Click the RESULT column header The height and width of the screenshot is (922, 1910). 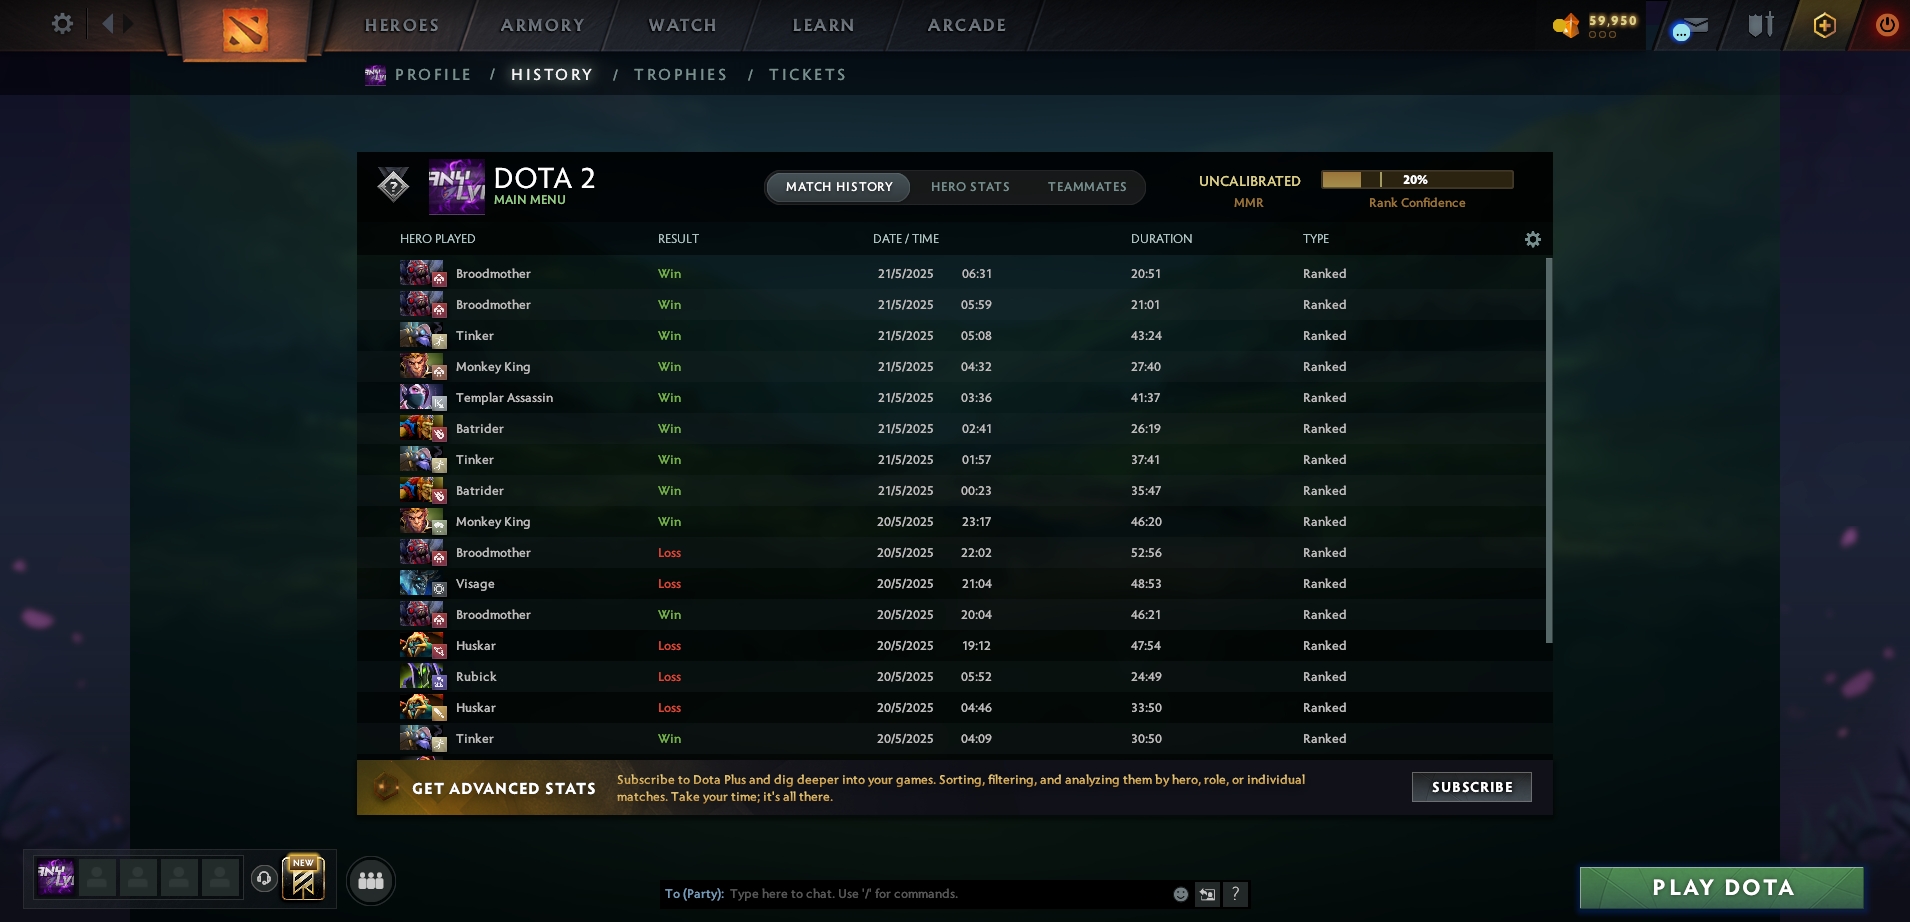pyautogui.click(x=678, y=239)
